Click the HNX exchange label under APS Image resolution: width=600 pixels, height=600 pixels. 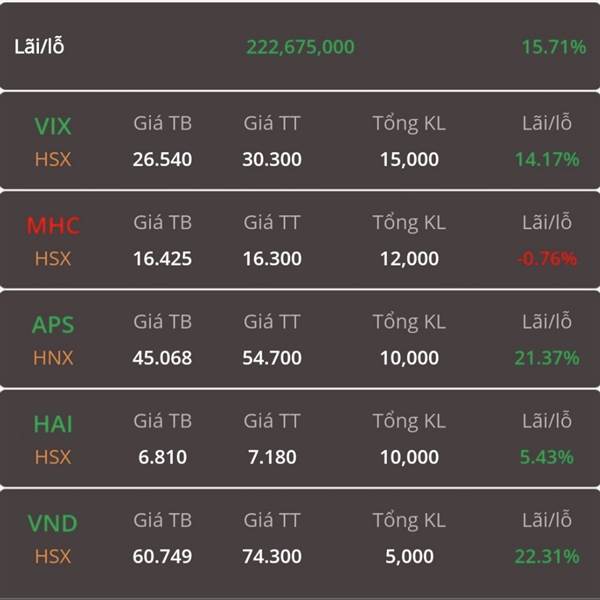coord(53,358)
